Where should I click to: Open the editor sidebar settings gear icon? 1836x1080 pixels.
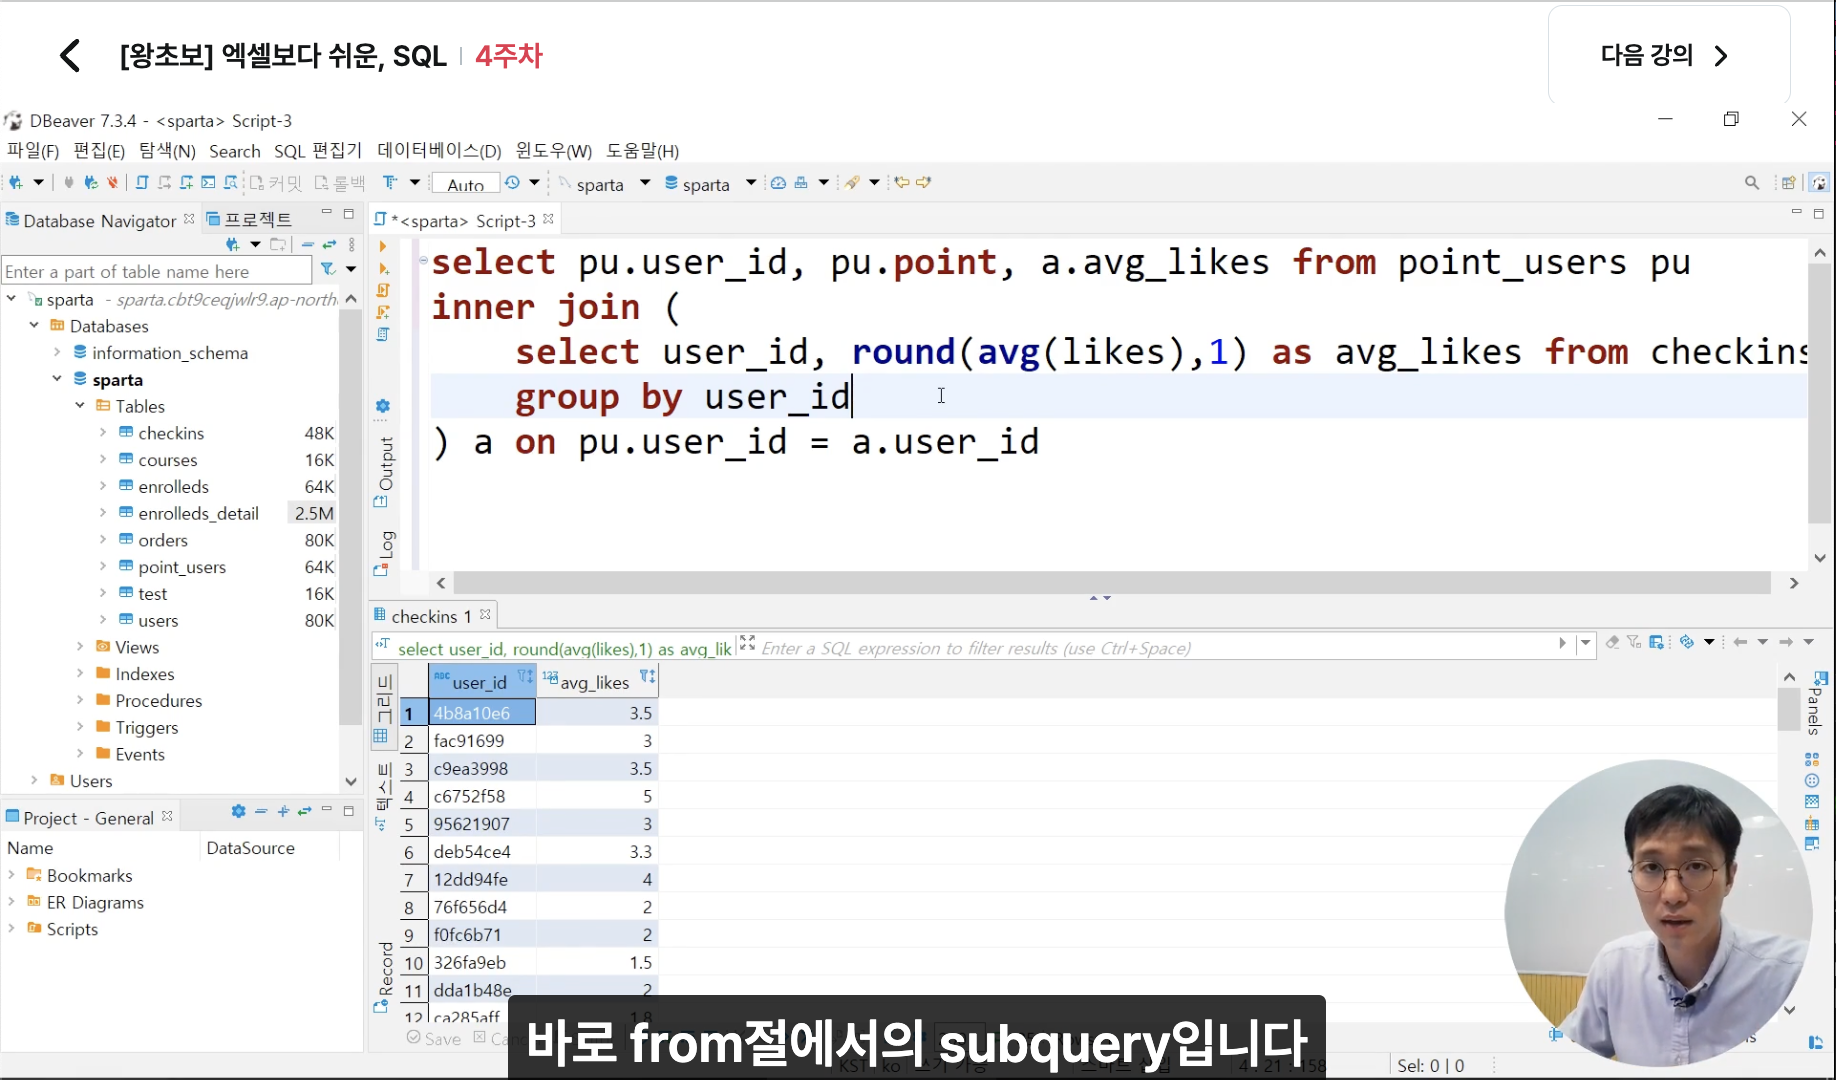pos(382,406)
